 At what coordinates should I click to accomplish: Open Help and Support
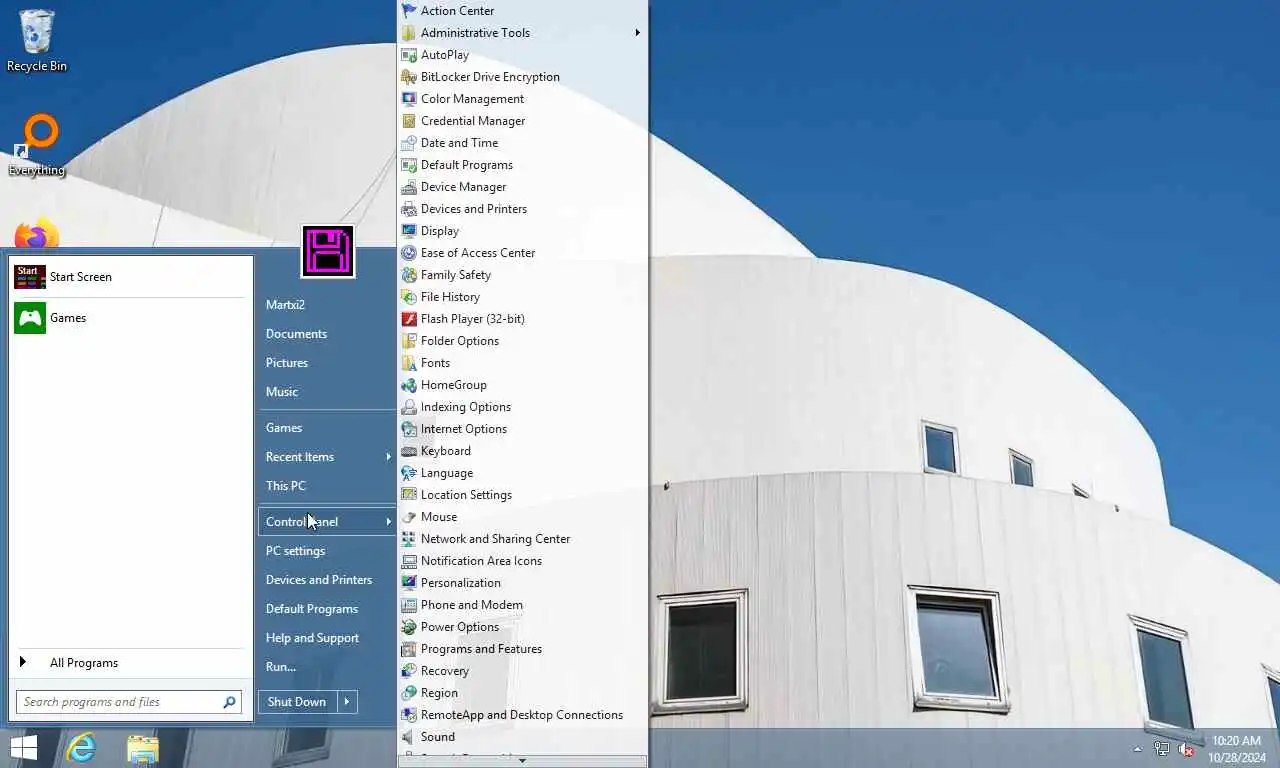[312, 638]
